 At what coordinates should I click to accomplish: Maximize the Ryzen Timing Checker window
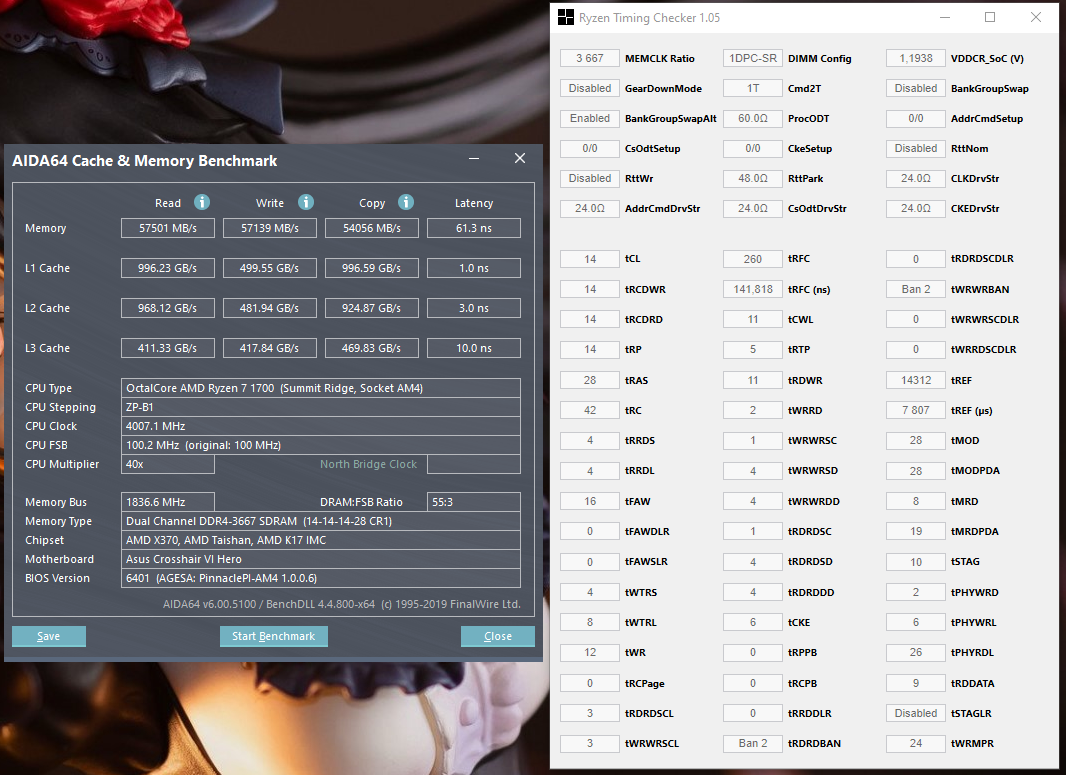pos(990,18)
